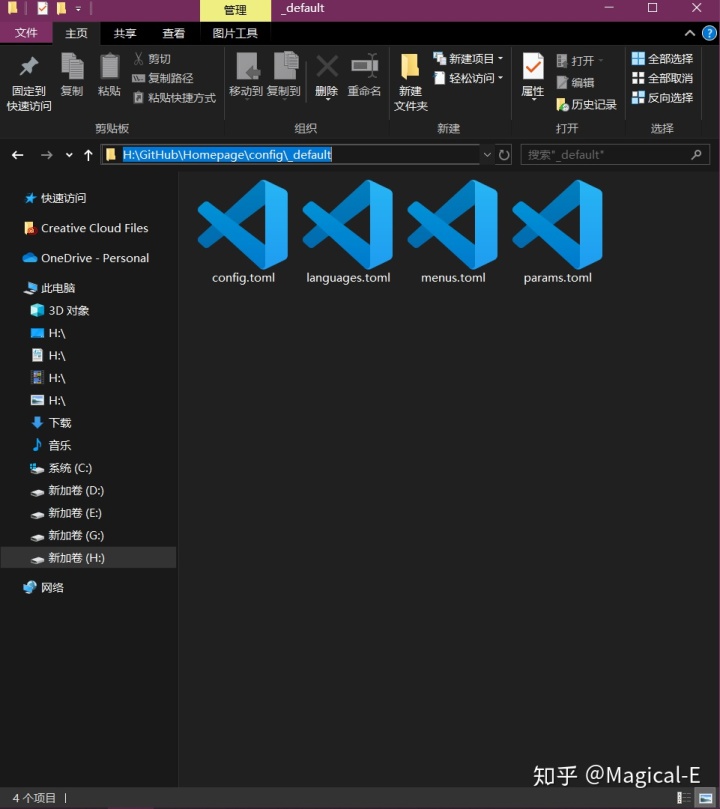The width and height of the screenshot is (720, 809).
Task: Pin the folder to Quick access
Action: tap(29, 83)
